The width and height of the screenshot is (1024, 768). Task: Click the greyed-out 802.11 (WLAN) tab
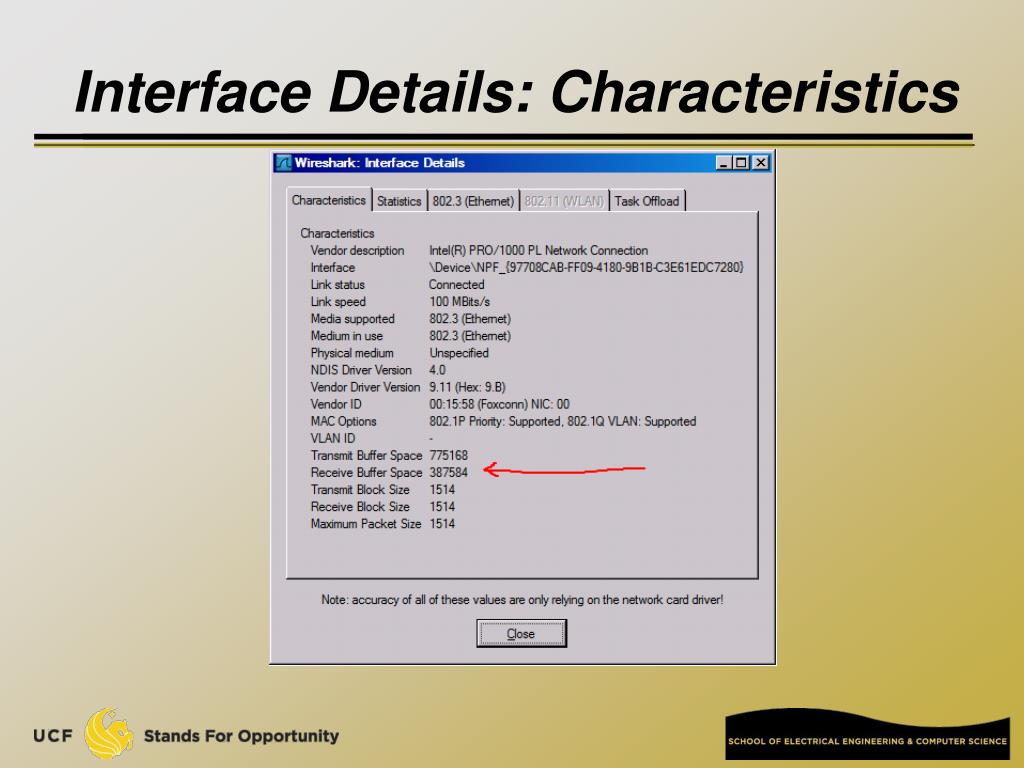coord(564,201)
